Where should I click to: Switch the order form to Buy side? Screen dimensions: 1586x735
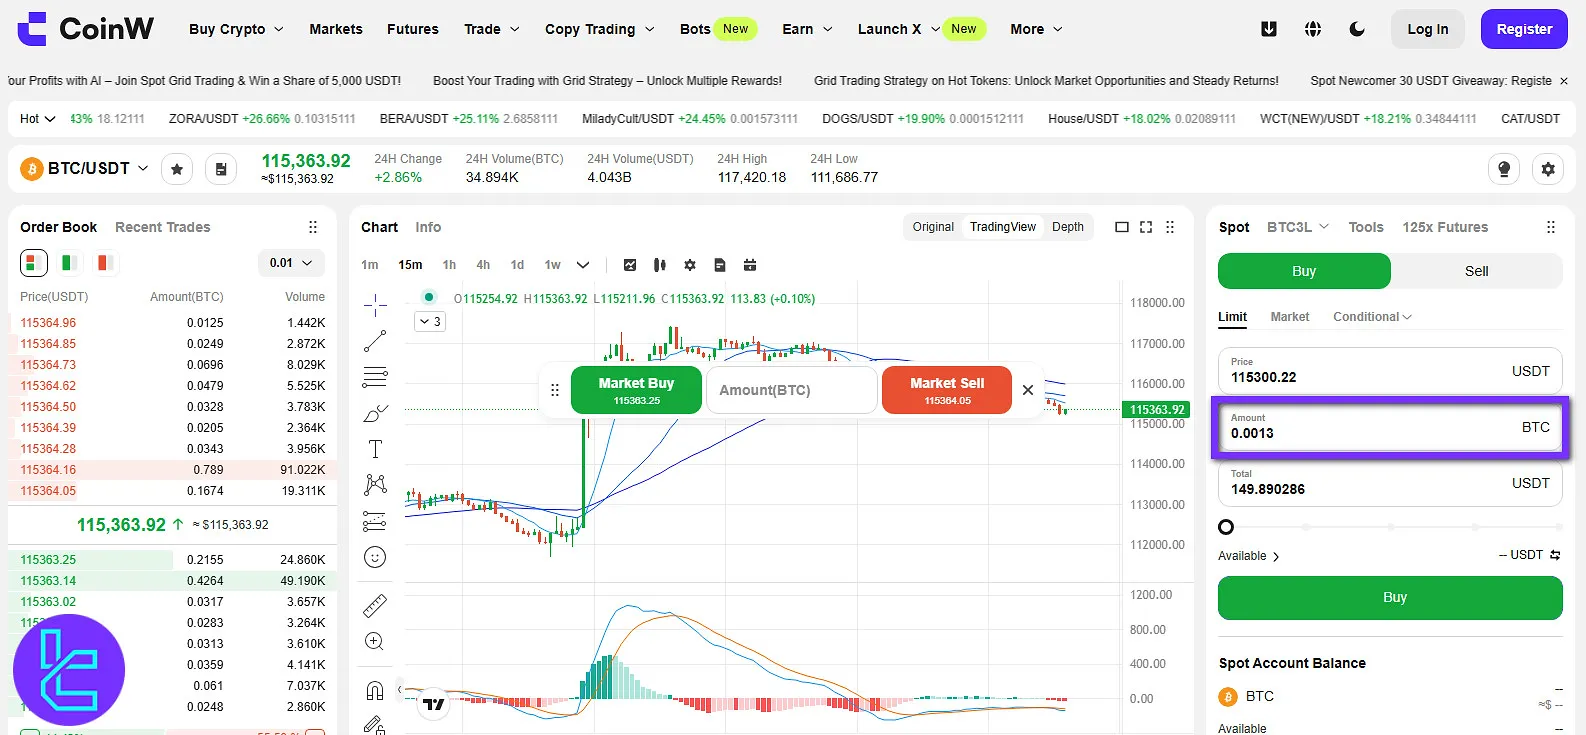pos(1304,271)
